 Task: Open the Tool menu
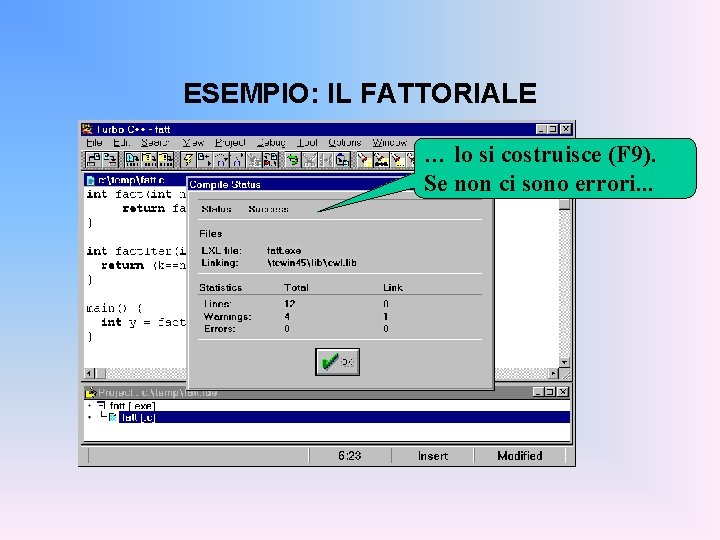click(x=307, y=143)
